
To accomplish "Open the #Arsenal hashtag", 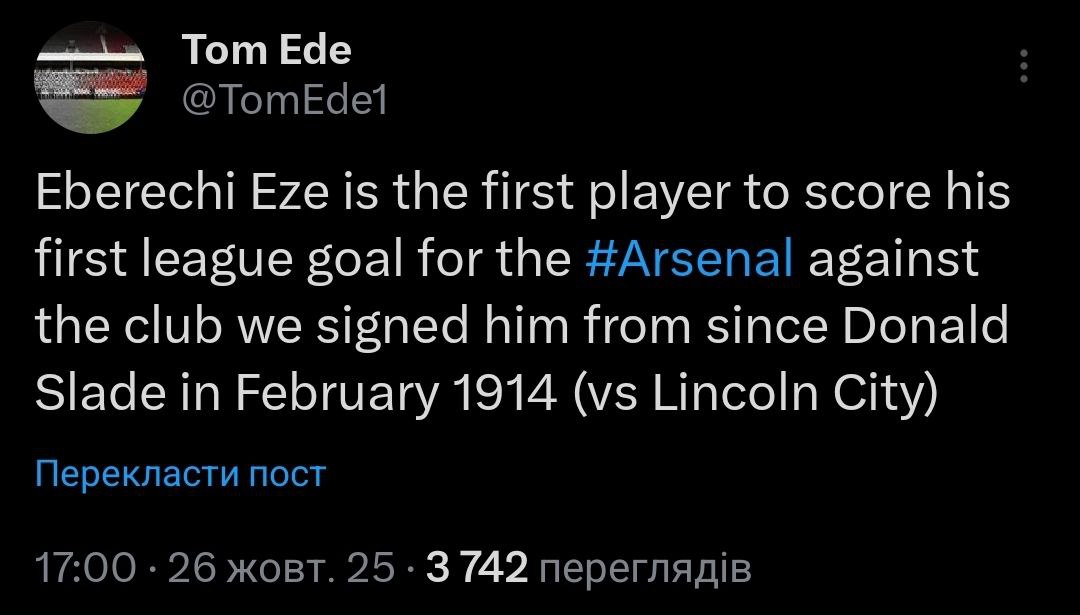I will click(x=688, y=259).
